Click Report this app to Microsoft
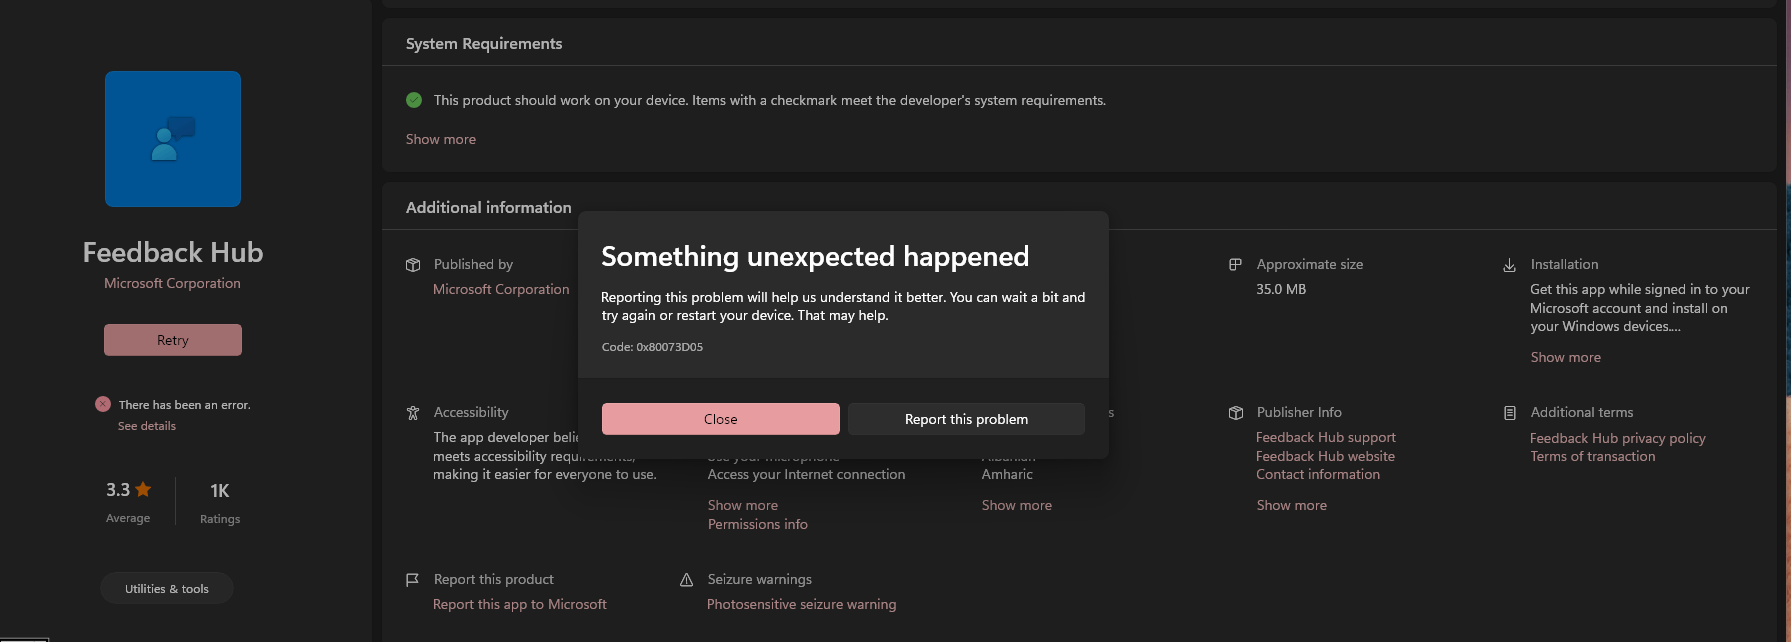This screenshot has width=1791, height=642. point(520,604)
